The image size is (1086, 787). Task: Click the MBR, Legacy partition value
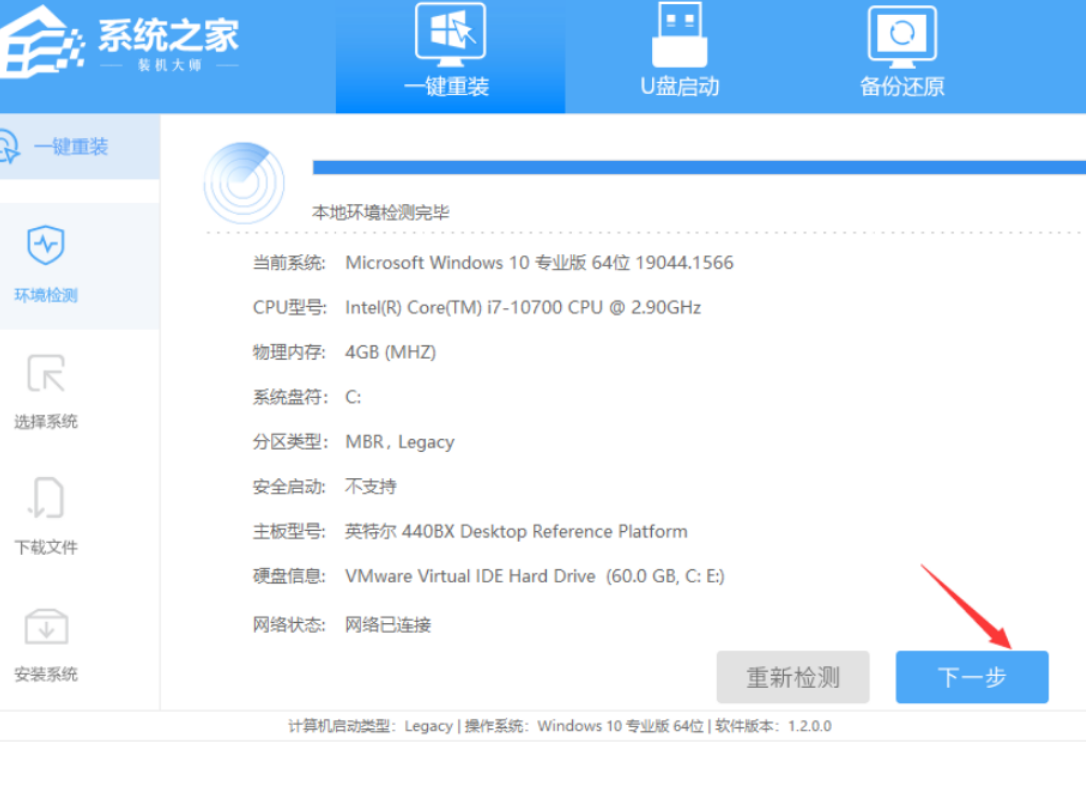click(x=400, y=442)
